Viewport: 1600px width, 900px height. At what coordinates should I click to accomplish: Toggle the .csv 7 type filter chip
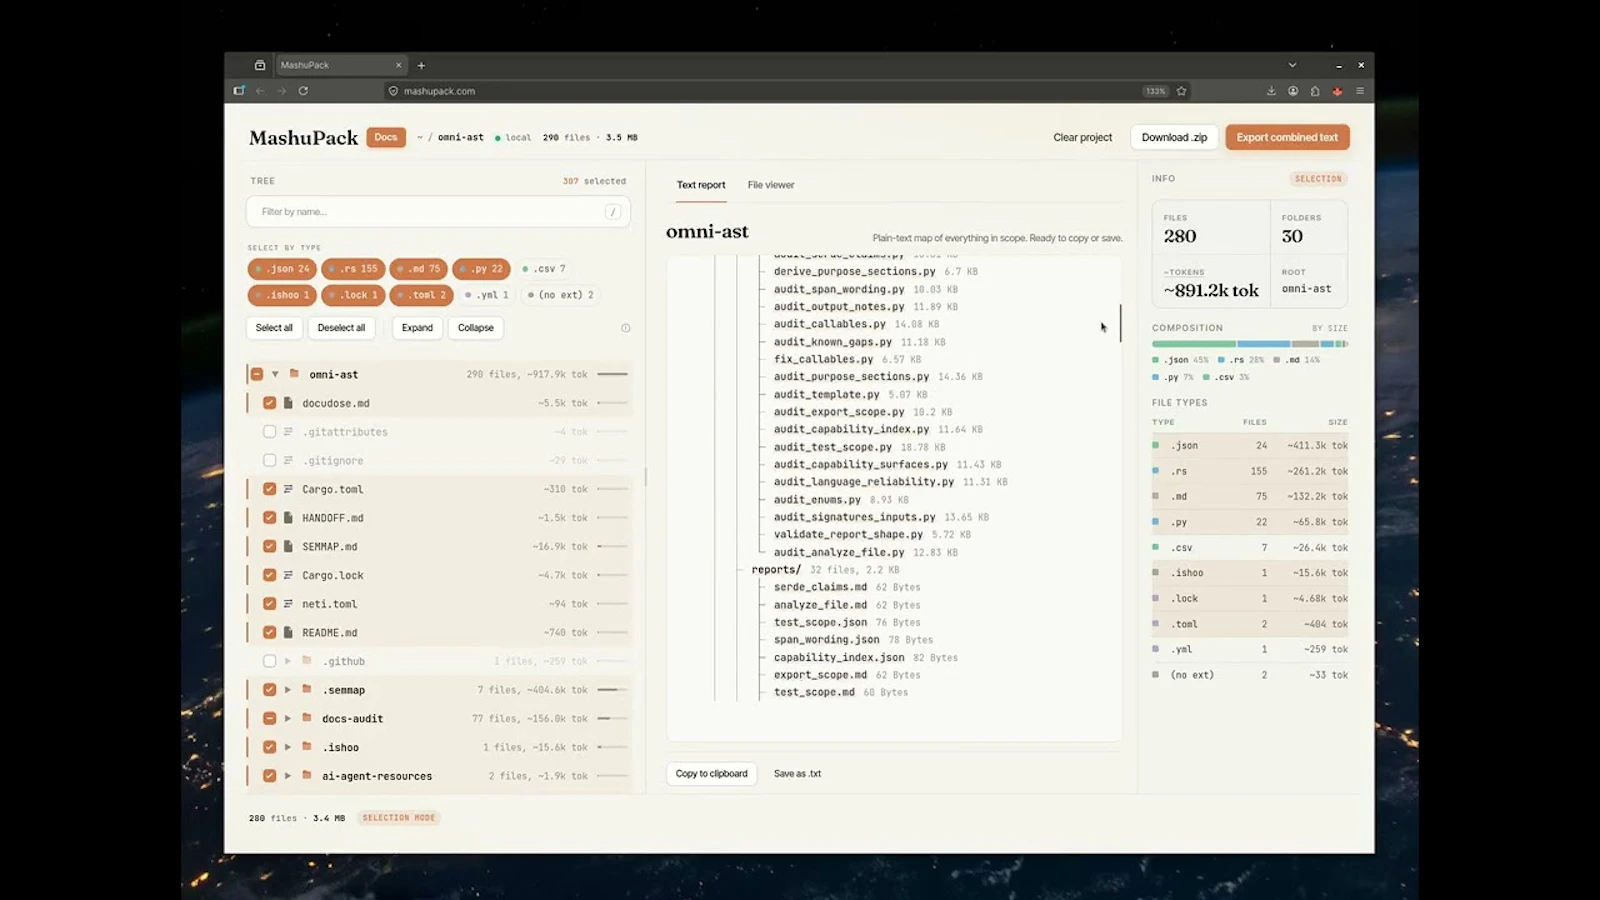pos(544,269)
